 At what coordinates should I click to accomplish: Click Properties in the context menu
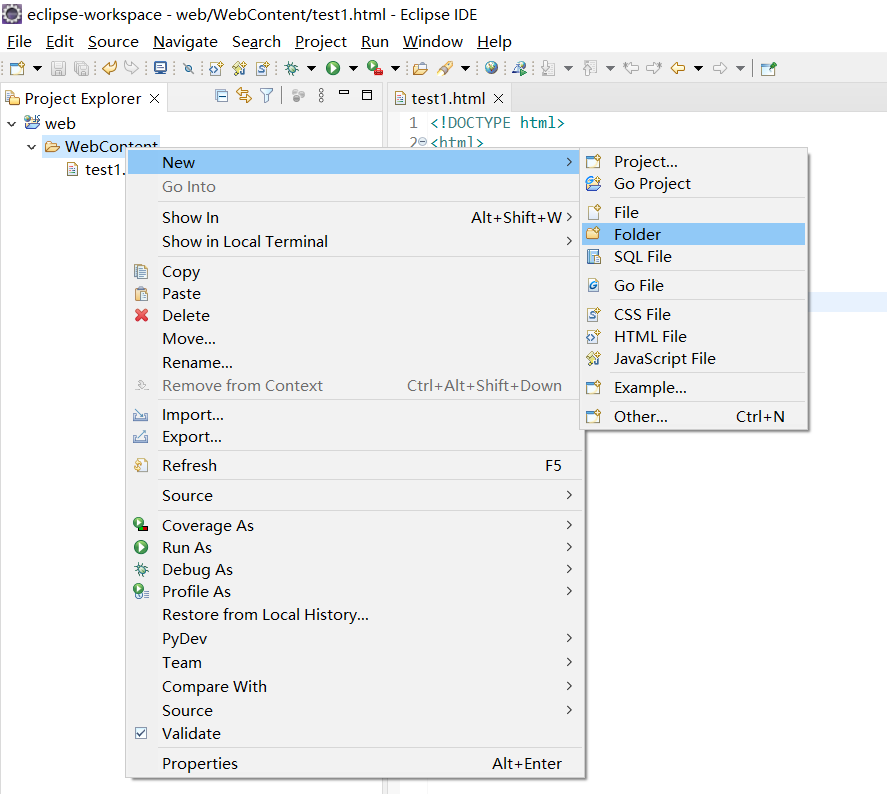(355, 763)
